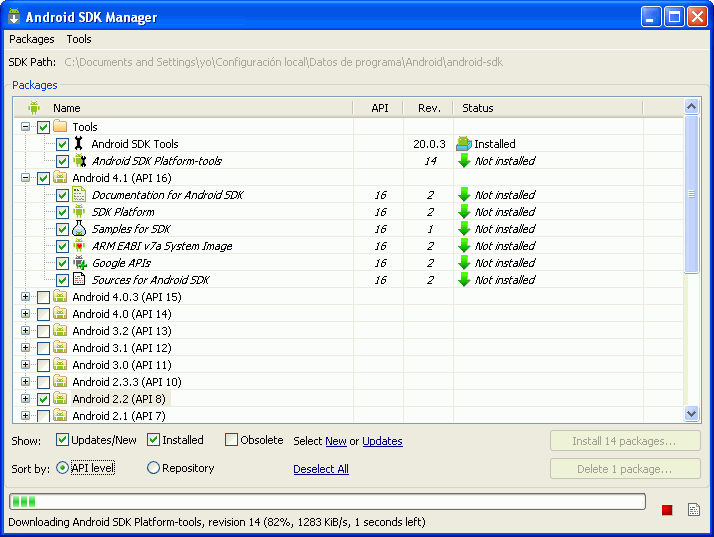Click the wrench icon for Android SDK Tools
The height and width of the screenshot is (537, 714).
coord(79,143)
